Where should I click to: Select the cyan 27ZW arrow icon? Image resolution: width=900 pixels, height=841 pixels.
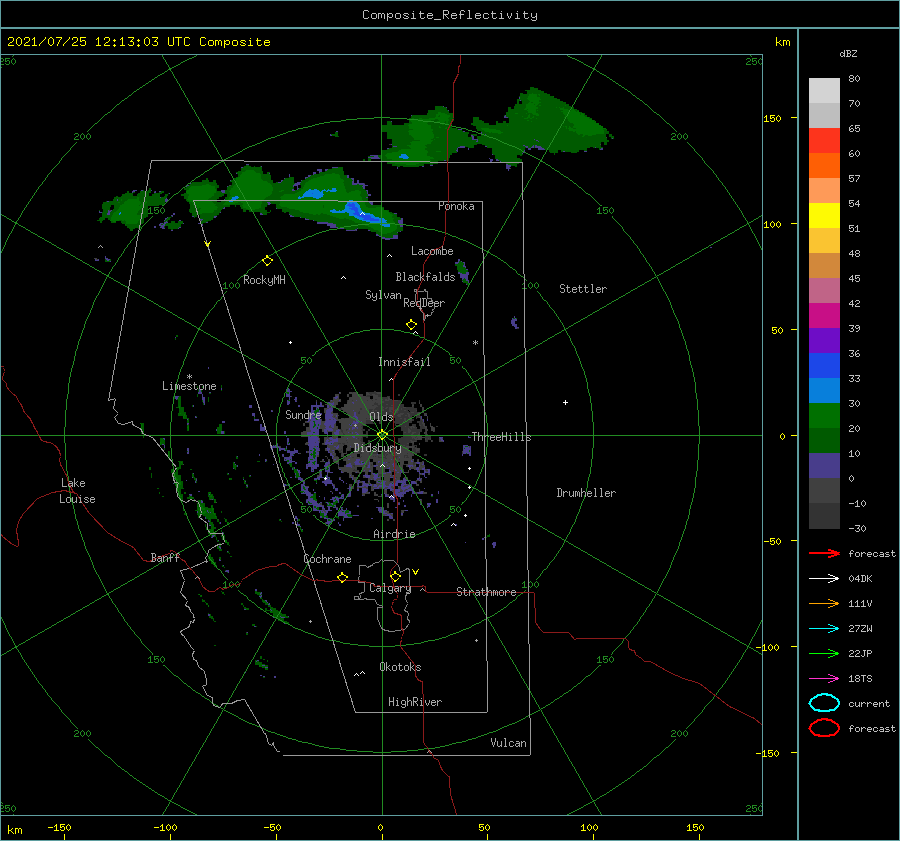coord(824,629)
